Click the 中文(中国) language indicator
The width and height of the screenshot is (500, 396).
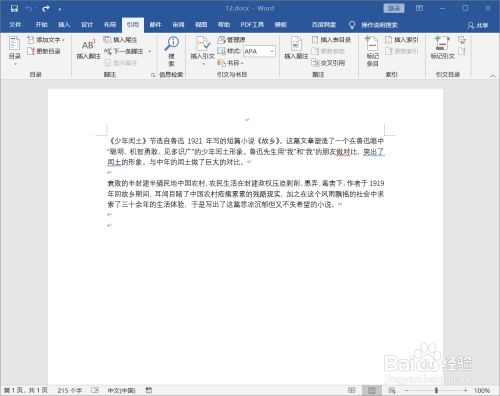click(121, 390)
